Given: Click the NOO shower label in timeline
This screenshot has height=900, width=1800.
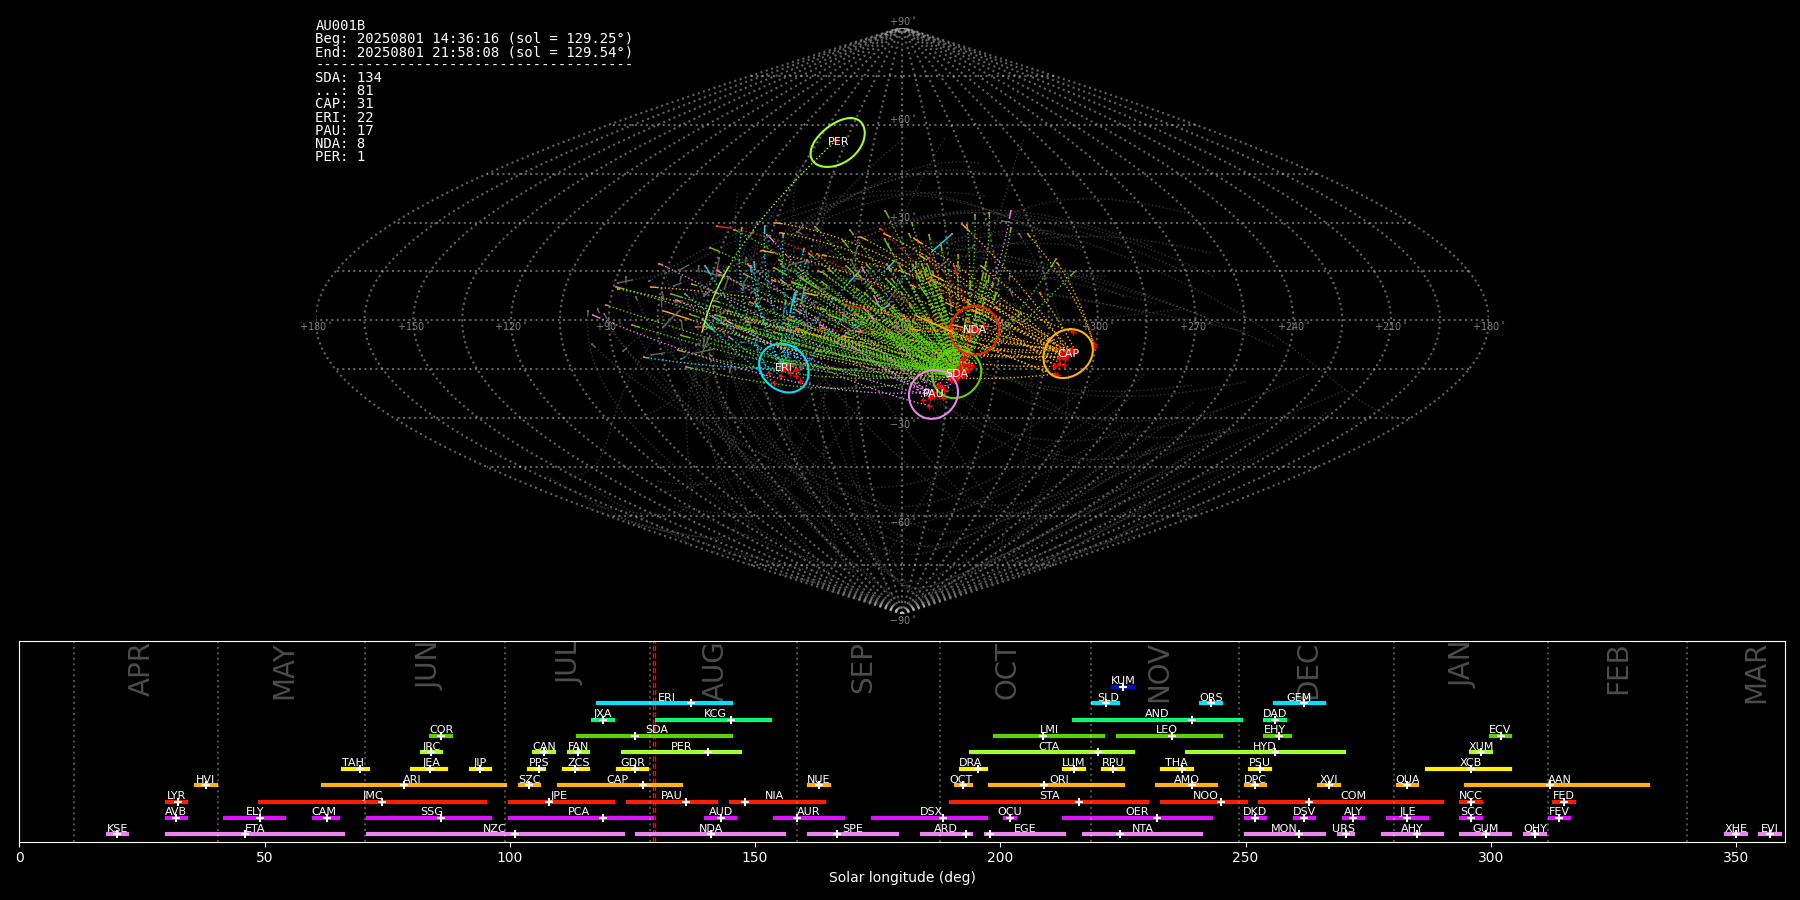Looking at the screenshot, I should (x=1206, y=796).
